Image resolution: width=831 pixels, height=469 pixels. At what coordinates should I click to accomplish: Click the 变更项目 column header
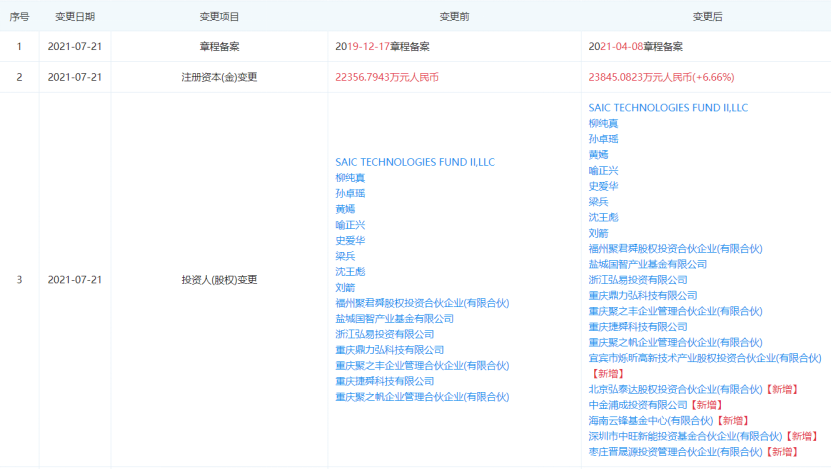pos(219,17)
